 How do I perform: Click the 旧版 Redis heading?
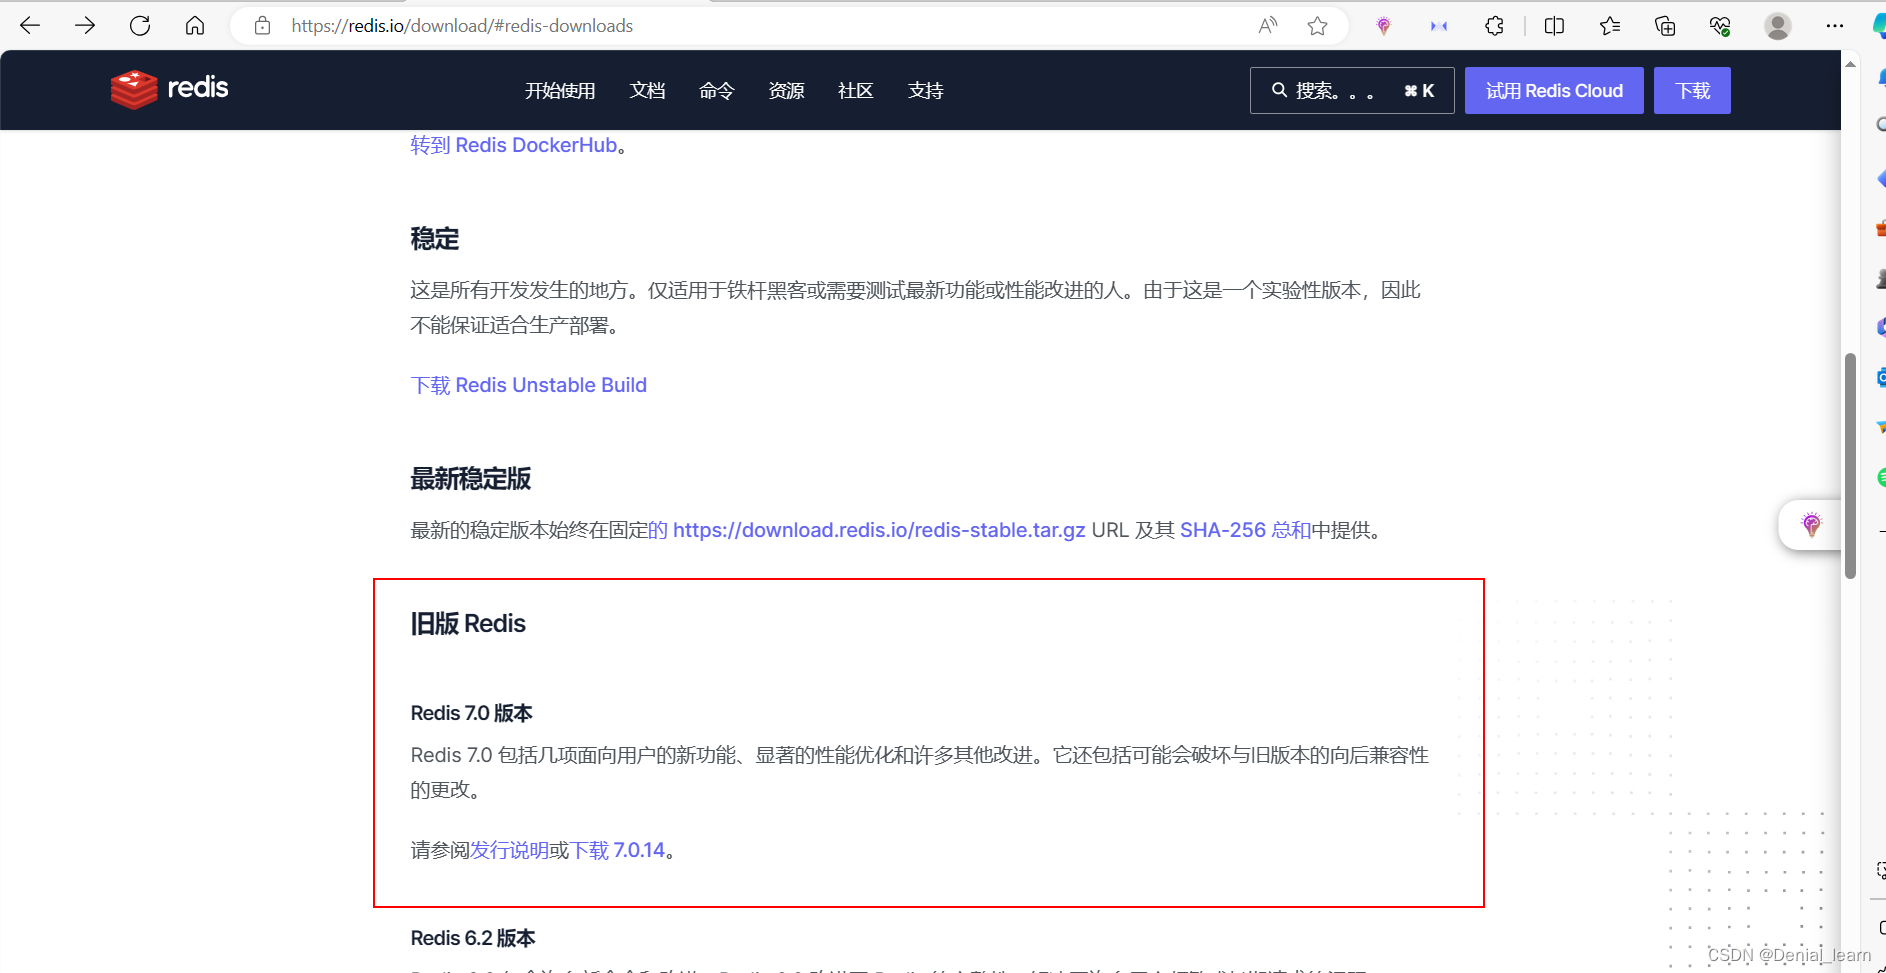[x=468, y=623]
